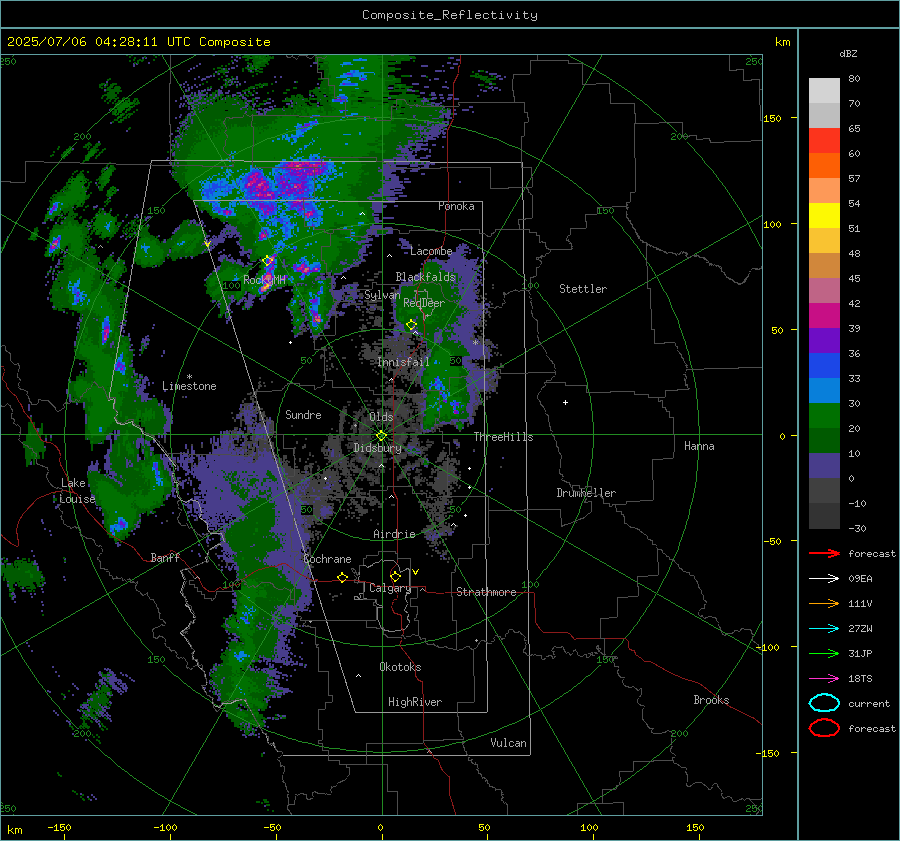Click the storm cell northwest of ThreeHills

[445, 393]
